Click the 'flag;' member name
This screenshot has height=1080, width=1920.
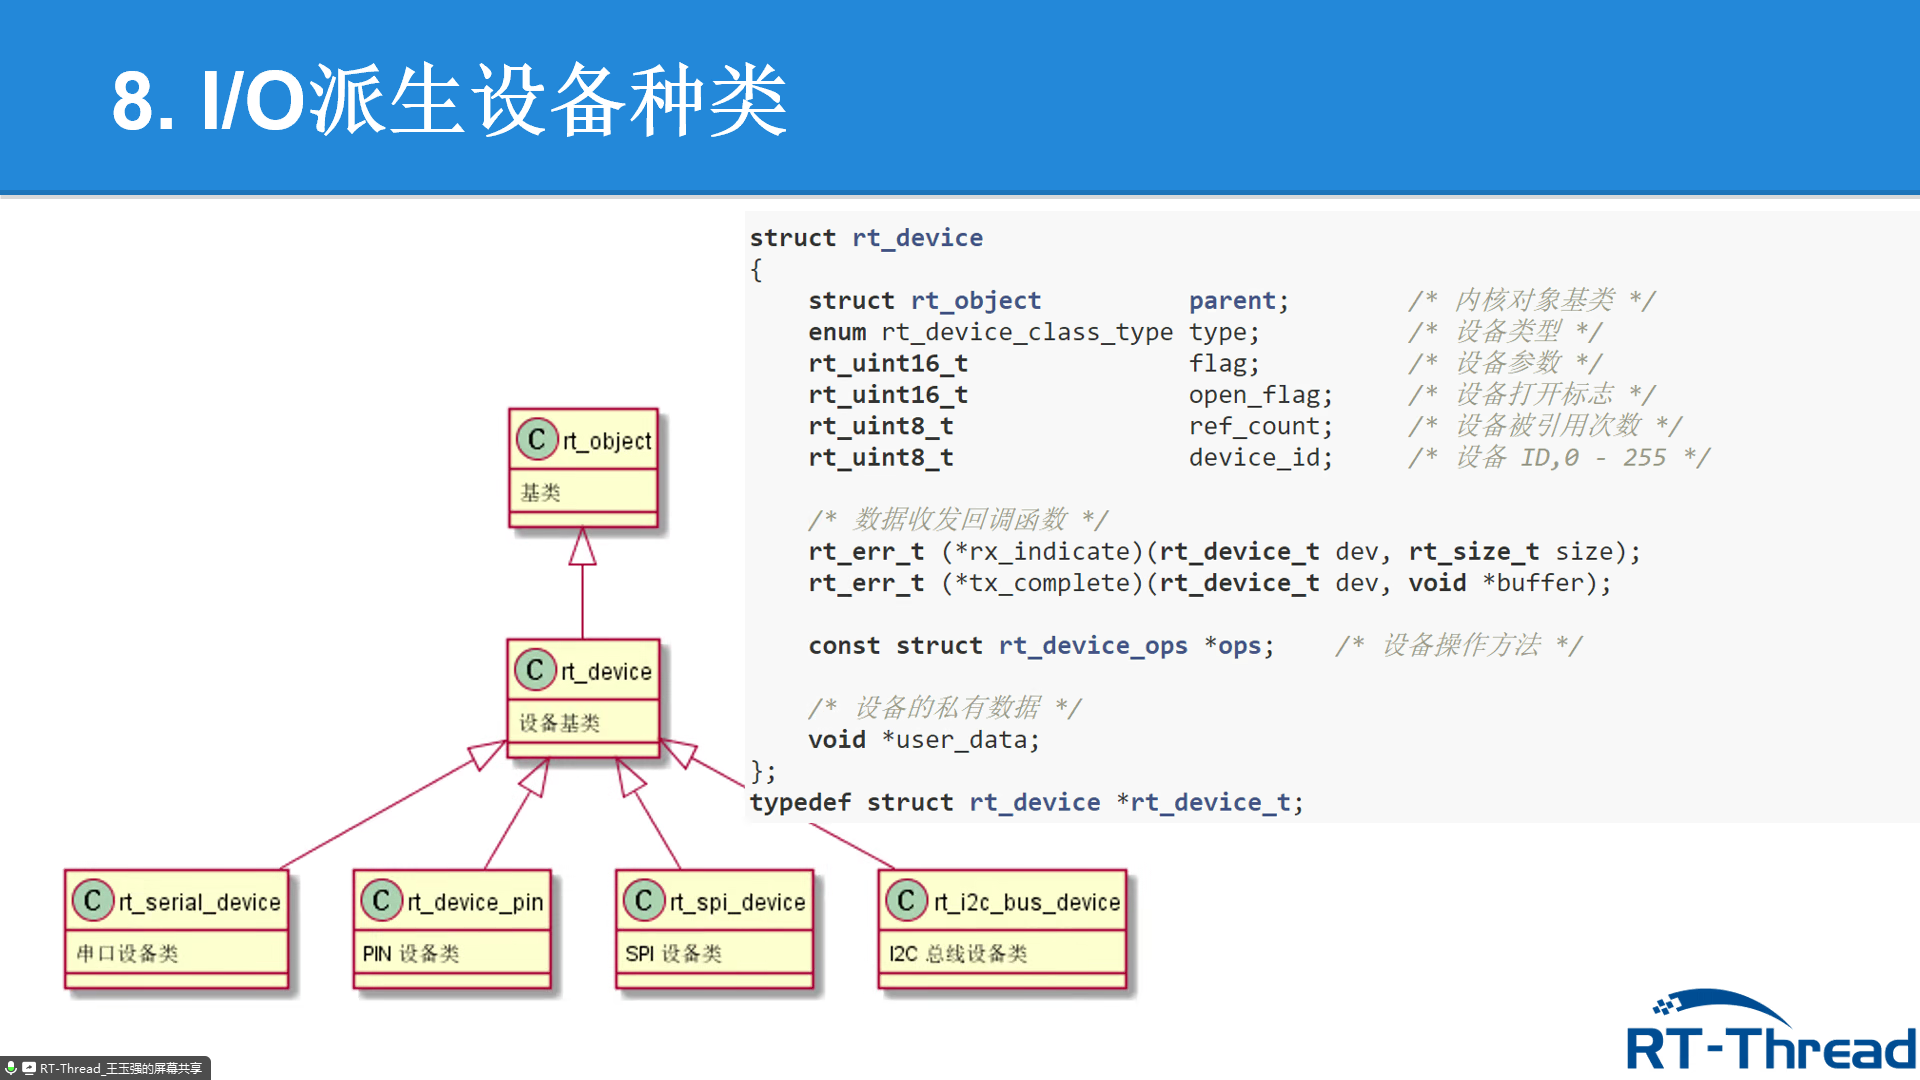pyautogui.click(x=1224, y=364)
